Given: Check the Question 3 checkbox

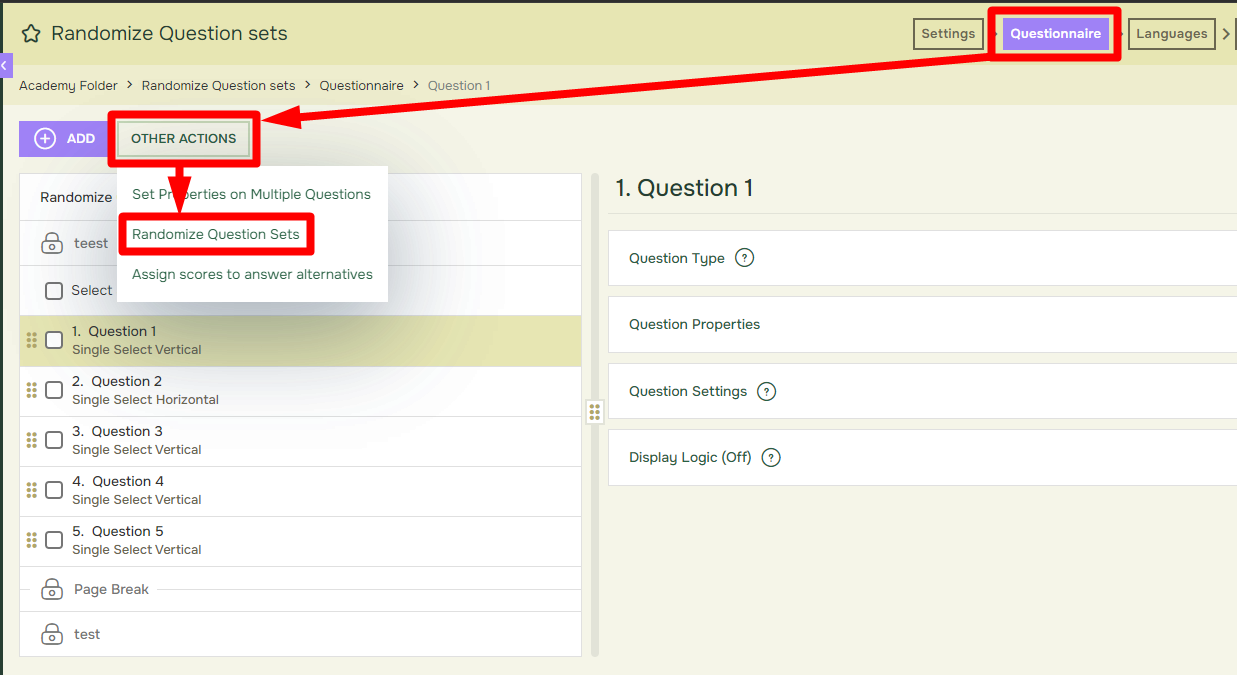Looking at the screenshot, I should tap(54, 440).
